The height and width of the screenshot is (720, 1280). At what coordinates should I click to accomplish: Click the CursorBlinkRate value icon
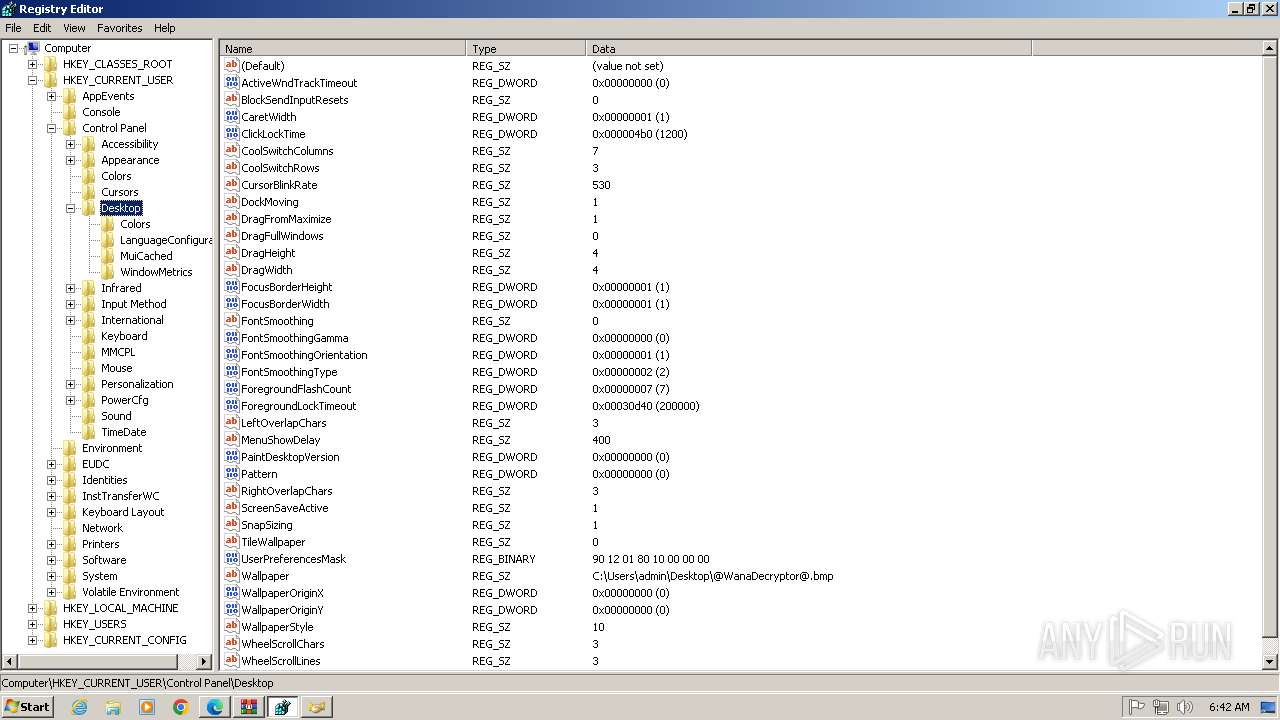point(232,185)
